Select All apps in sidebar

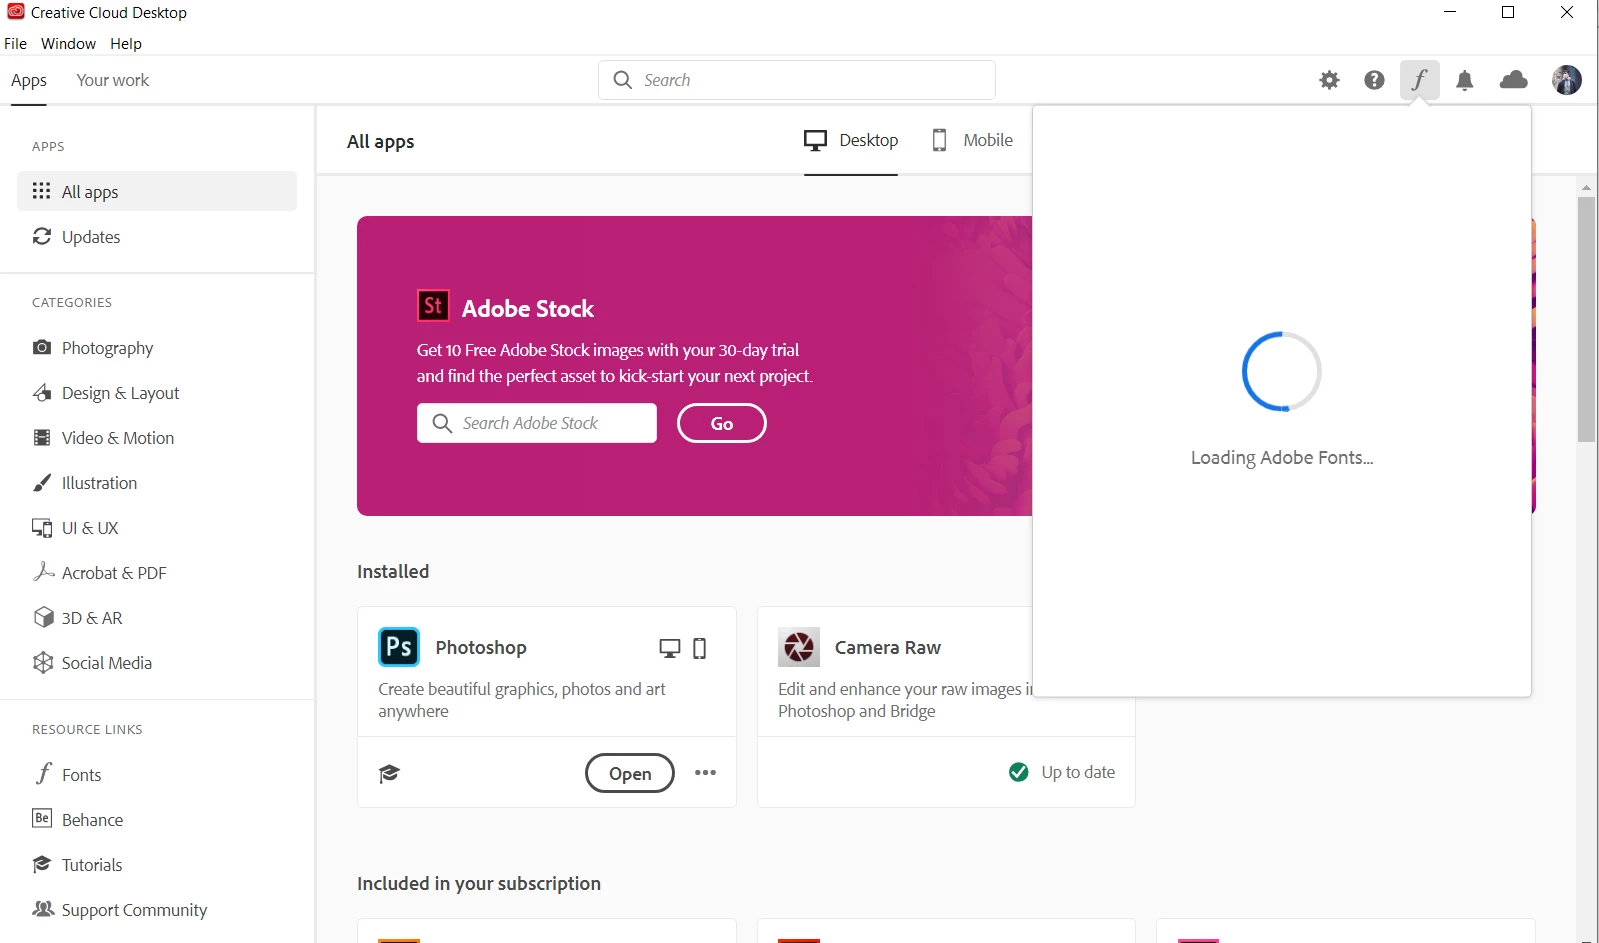(x=157, y=191)
